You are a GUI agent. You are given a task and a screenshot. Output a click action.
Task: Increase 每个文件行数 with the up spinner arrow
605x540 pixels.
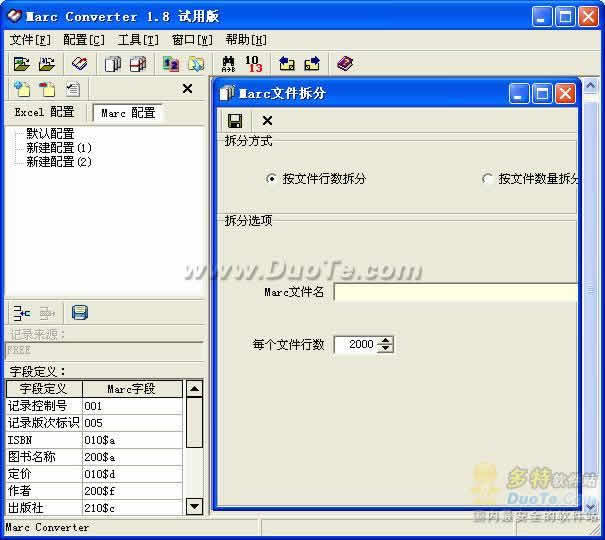click(x=385, y=341)
